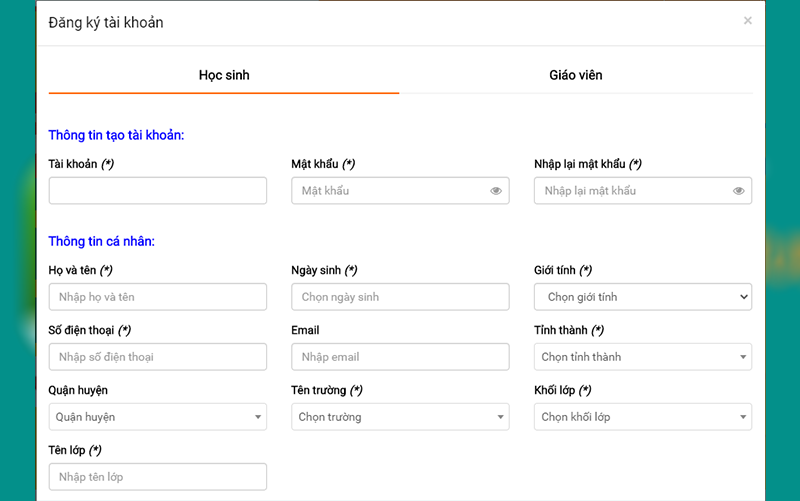Toggle visibility in Nhập lại mật khẩu field
The width and height of the screenshot is (800, 501).
pyautogui.click(x=739, y=191)
